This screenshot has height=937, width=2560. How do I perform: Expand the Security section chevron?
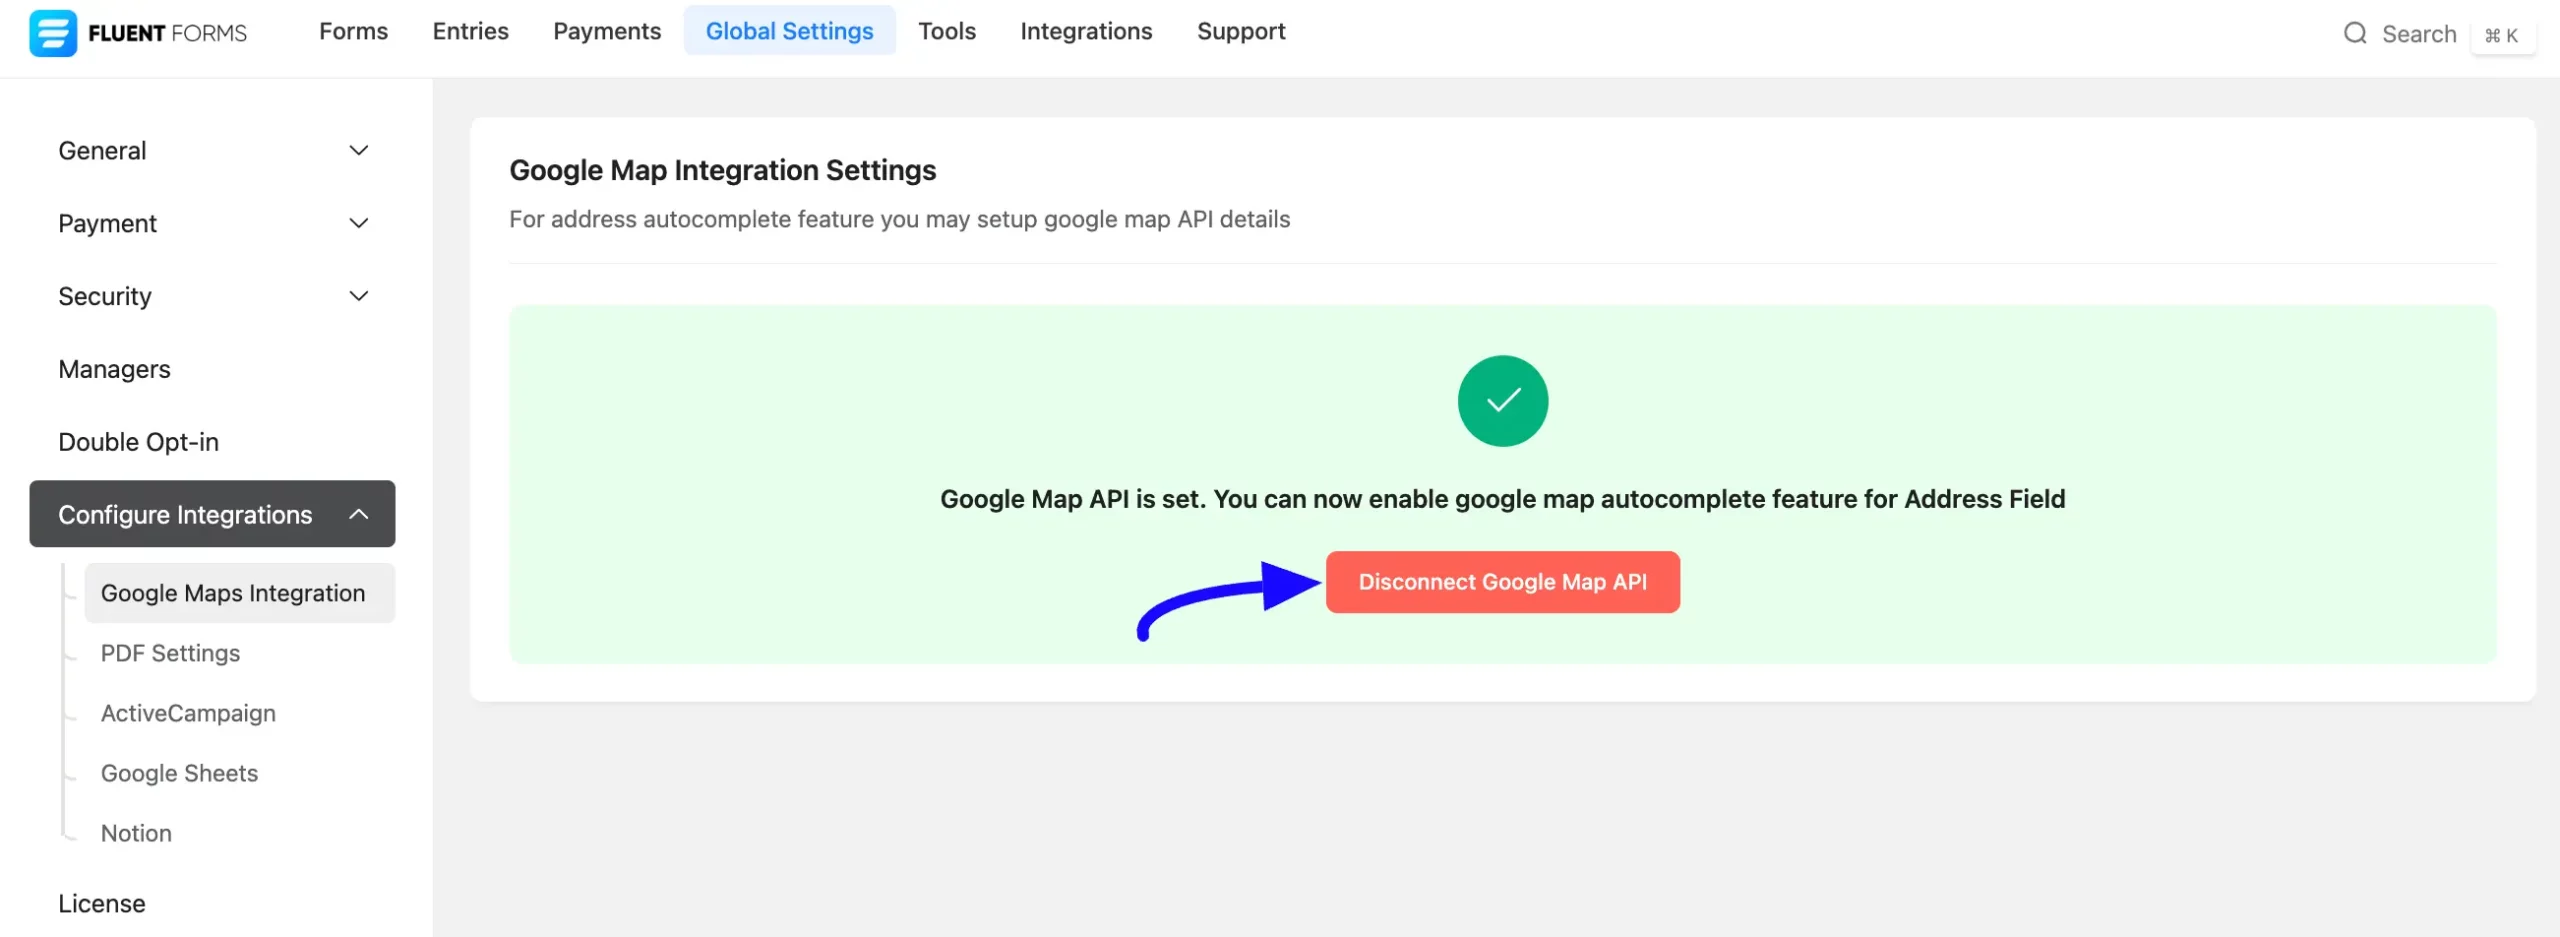tap(358, 297)
